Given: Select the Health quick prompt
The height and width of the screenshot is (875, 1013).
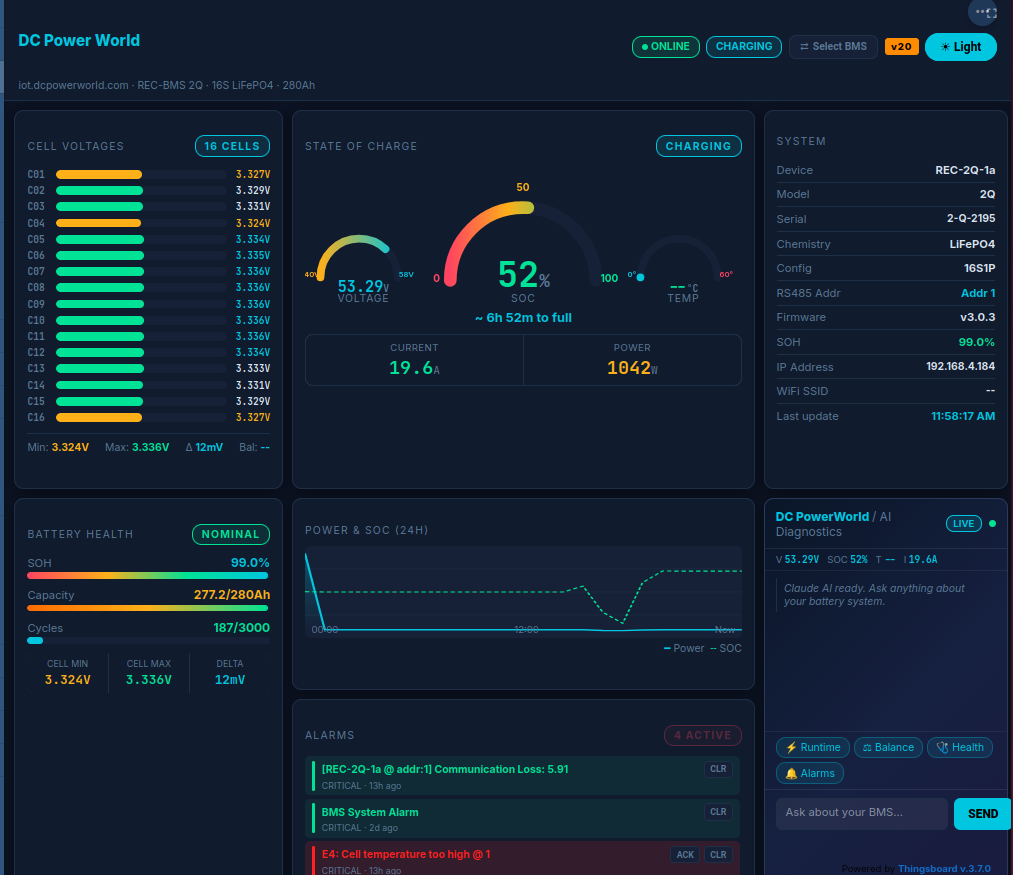Looking at the screenshot, I should point(959,748).
